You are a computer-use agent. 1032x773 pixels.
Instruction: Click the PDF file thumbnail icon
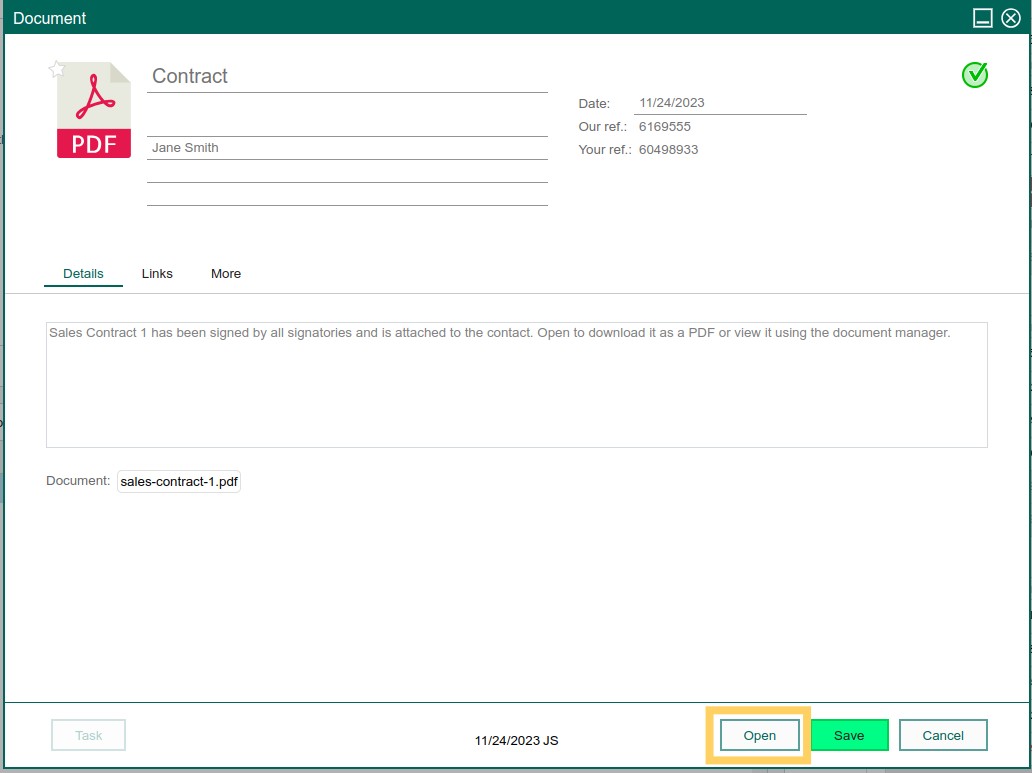coord(93,109)
